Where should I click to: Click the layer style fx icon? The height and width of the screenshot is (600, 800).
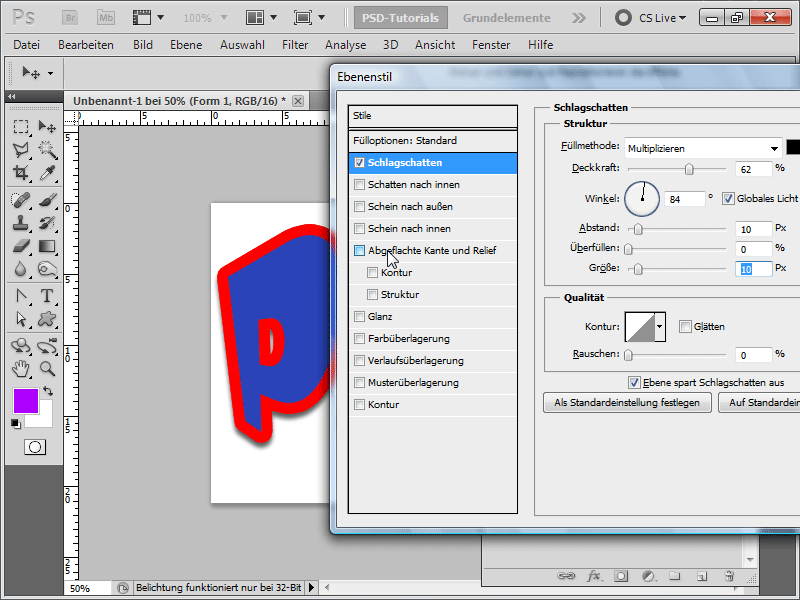[x=593, y=576]
